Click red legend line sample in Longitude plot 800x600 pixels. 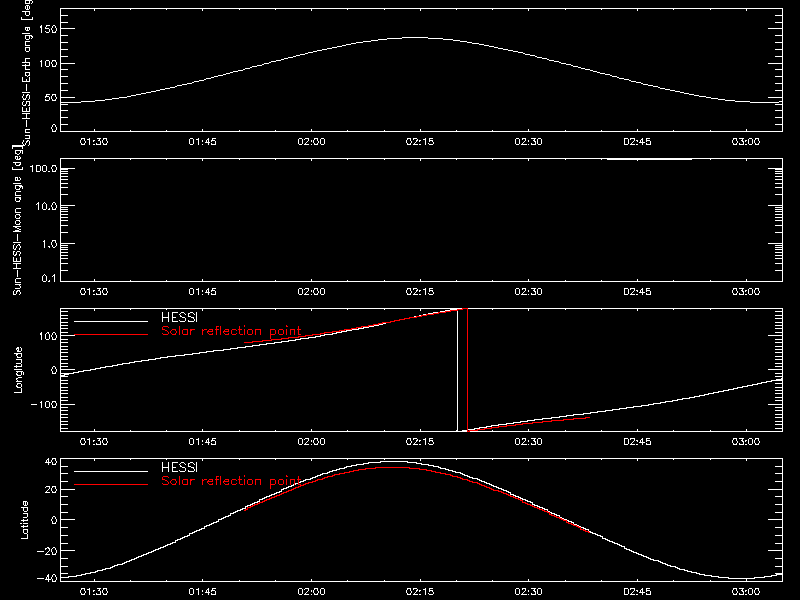(111, 335)
